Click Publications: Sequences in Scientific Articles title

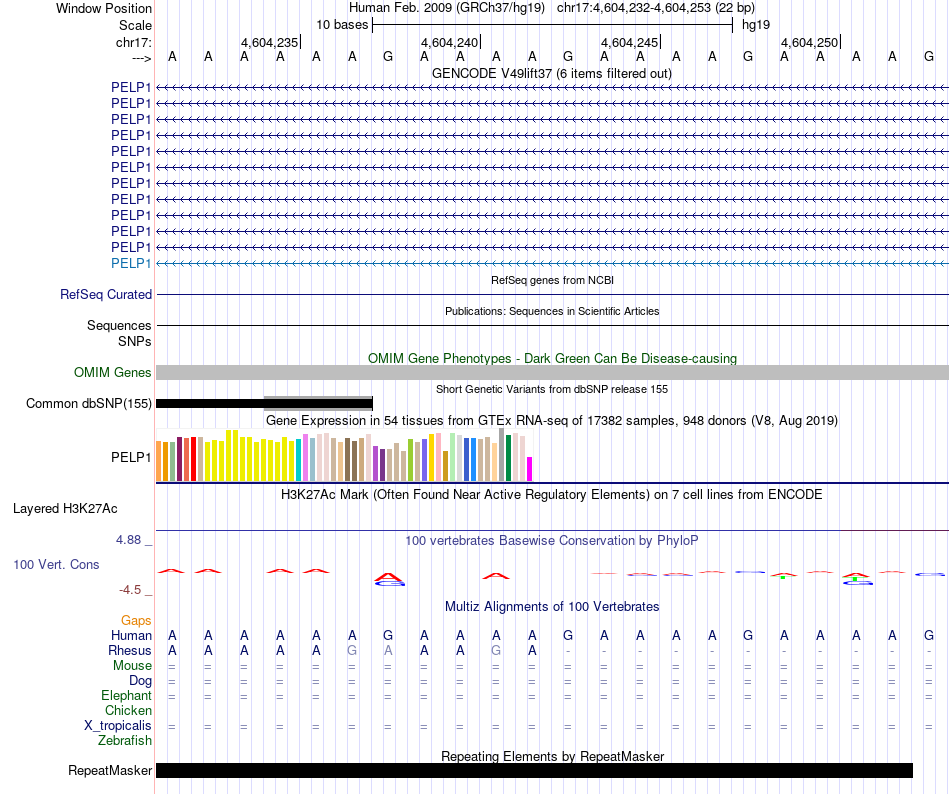pos(552,311)
